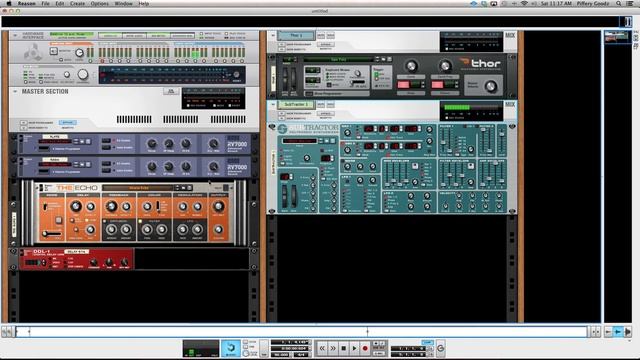Expand Show Programmer on the Master Section
This screenshot has width=640, height=360.
(24, 122)
